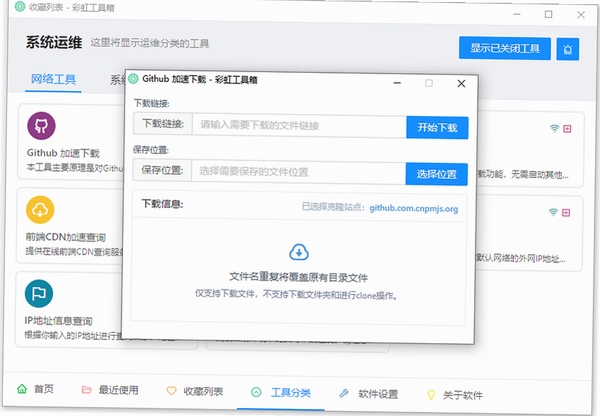Click 开始下载 button
Screen dimensions: 600x416
[x=437, y=127]
